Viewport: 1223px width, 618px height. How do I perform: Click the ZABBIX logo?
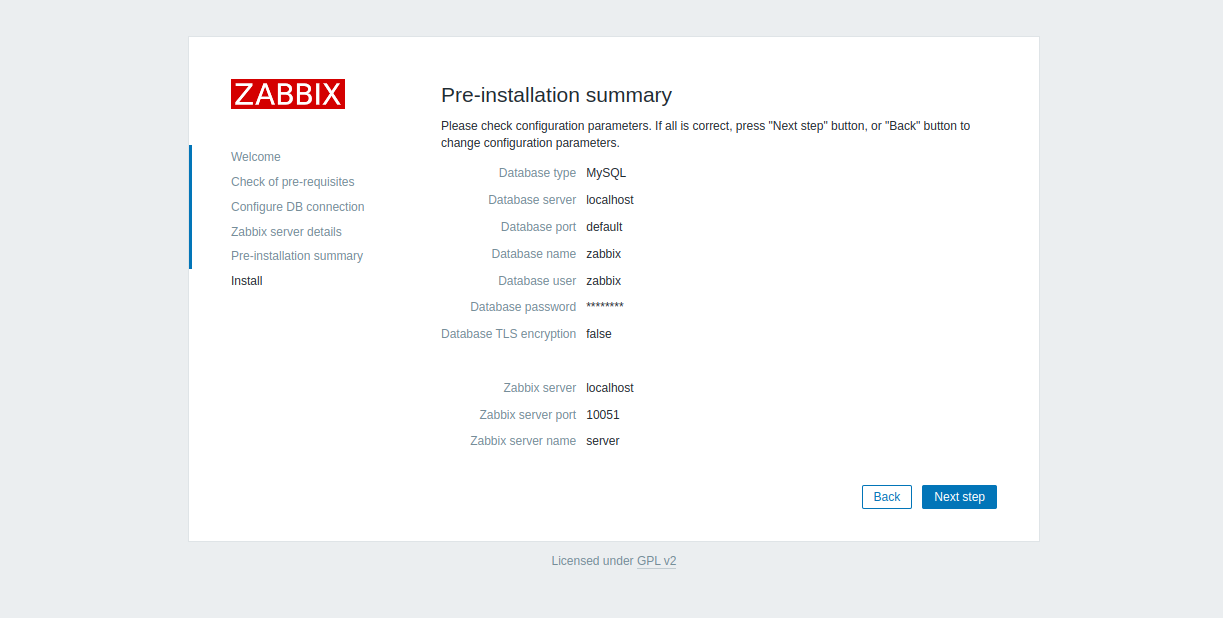288,94
